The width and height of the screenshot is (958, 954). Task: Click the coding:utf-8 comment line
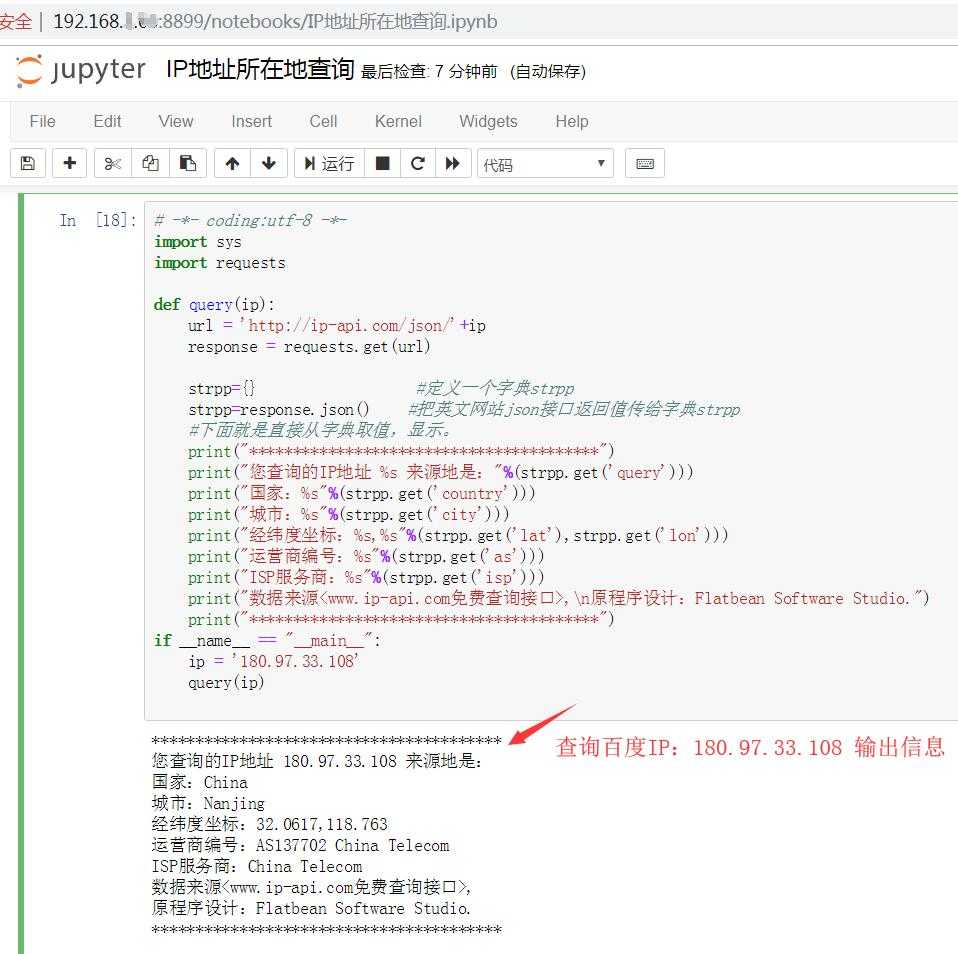point(250,220)
